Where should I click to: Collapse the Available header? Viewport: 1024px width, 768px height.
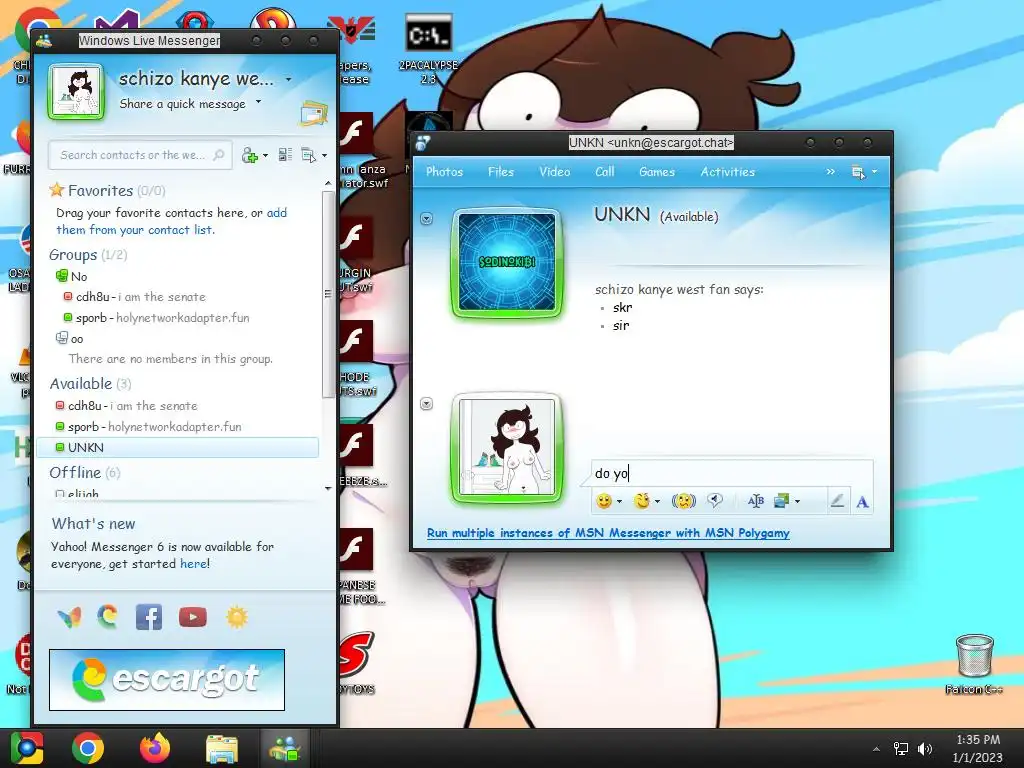[x=90, y=383]
